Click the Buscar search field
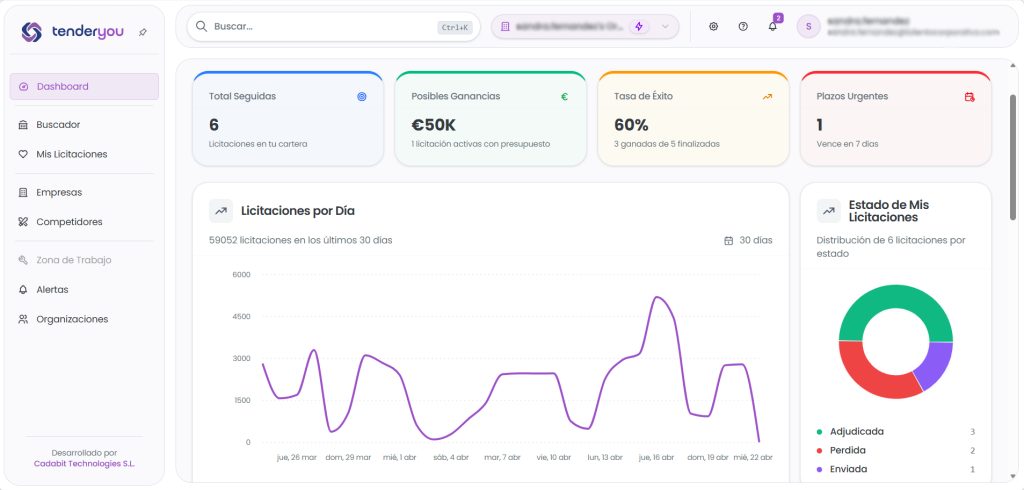This screenshot has width=1024, height=490. tap(320, 27)
